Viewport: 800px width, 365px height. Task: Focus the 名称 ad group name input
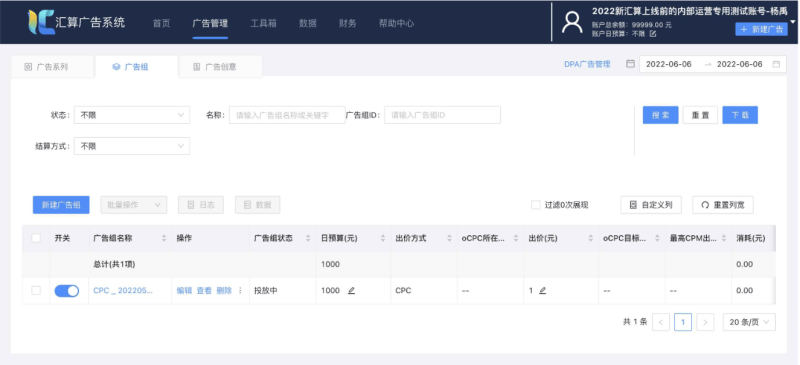pyautogui.click(x=287, y=115)
